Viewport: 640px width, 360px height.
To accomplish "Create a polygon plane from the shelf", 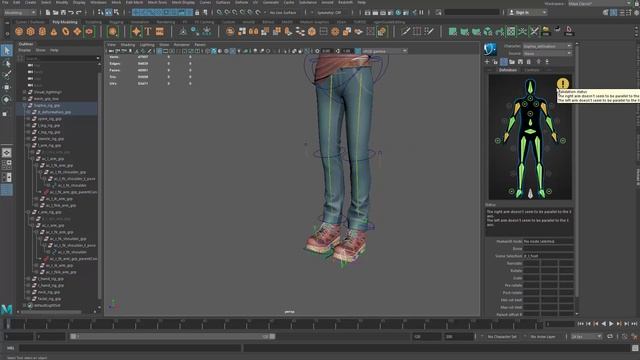I will (77, 31).
